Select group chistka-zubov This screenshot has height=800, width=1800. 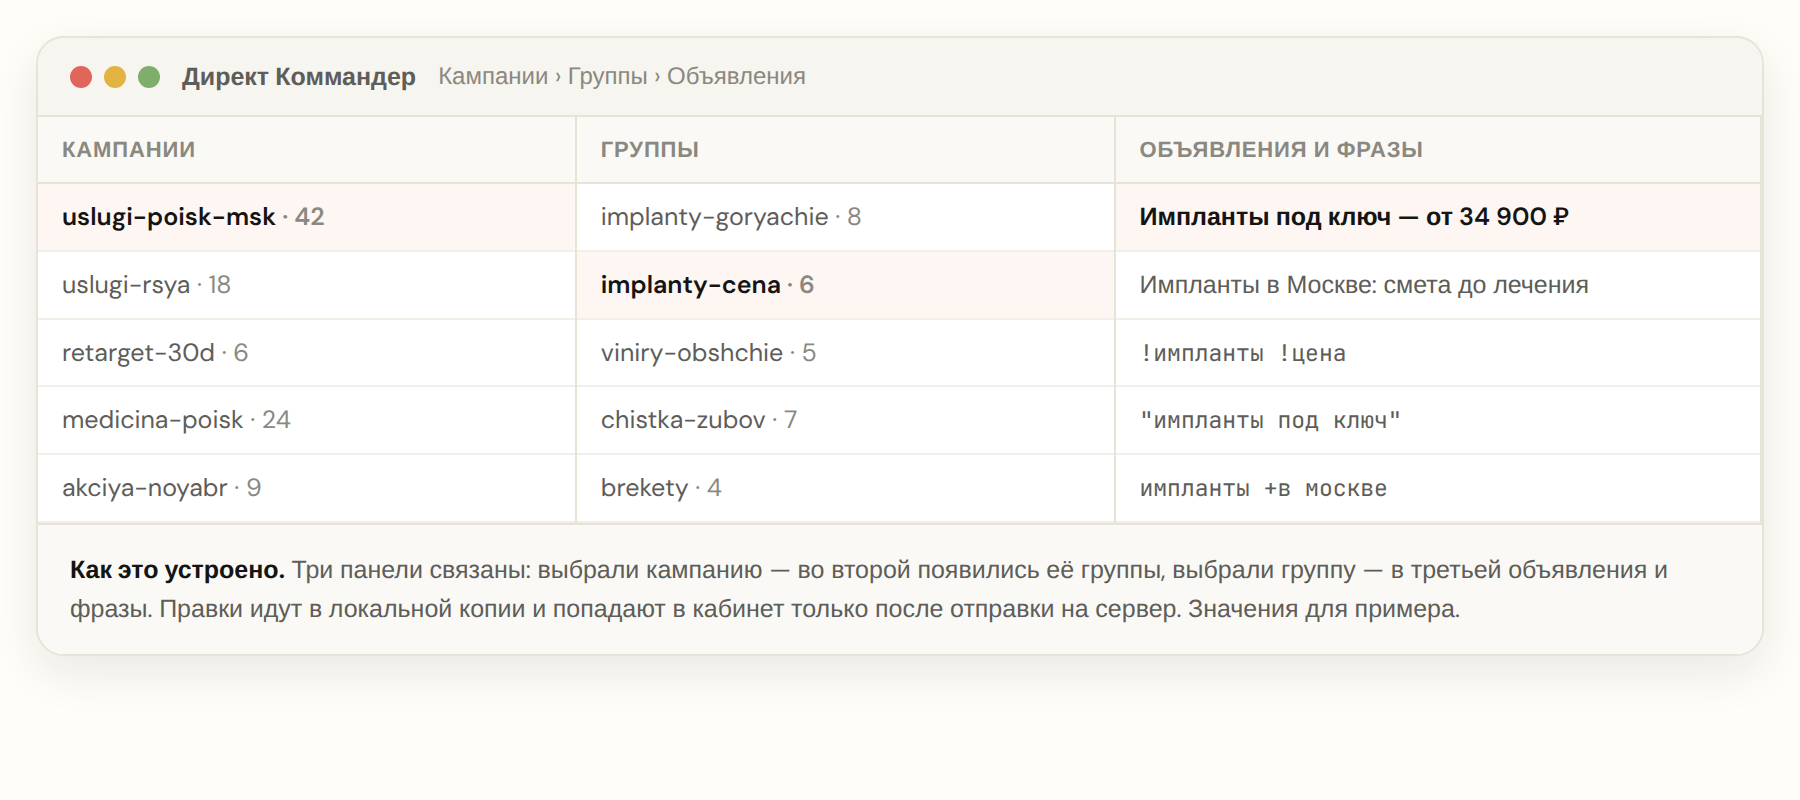click(x=846, y=420)
